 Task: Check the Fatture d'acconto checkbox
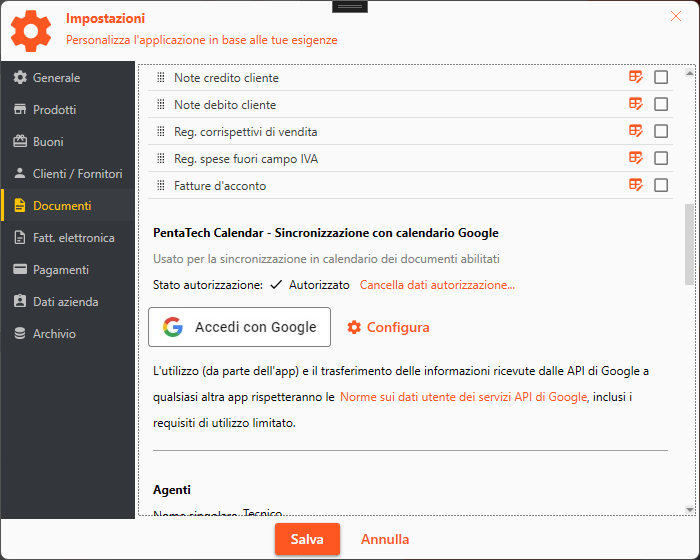point(661,185)
